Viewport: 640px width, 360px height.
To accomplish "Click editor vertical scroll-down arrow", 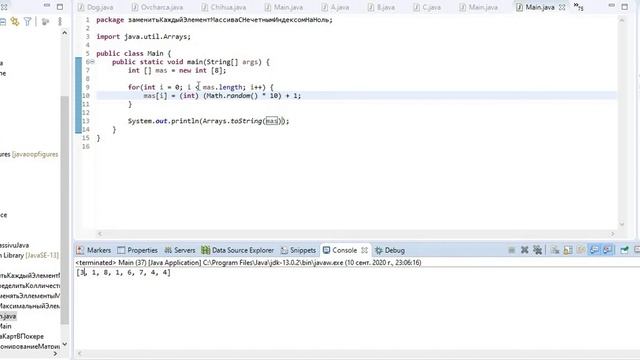I will pos(622,224).
